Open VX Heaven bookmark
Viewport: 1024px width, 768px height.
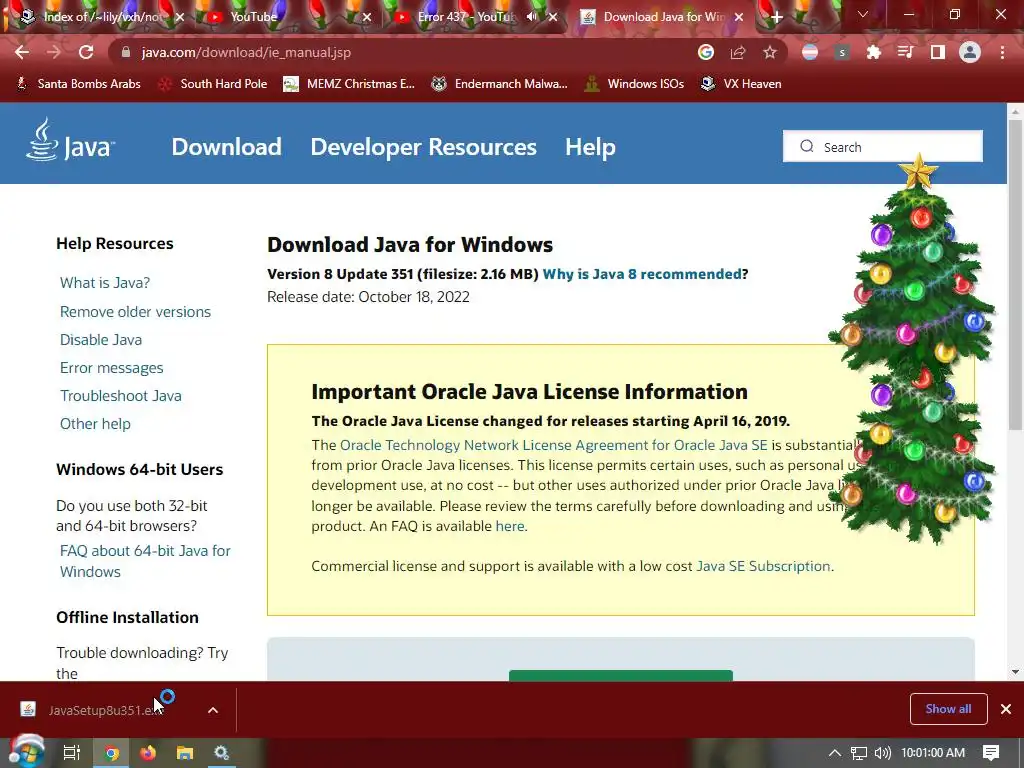click(x=741, y=84)
